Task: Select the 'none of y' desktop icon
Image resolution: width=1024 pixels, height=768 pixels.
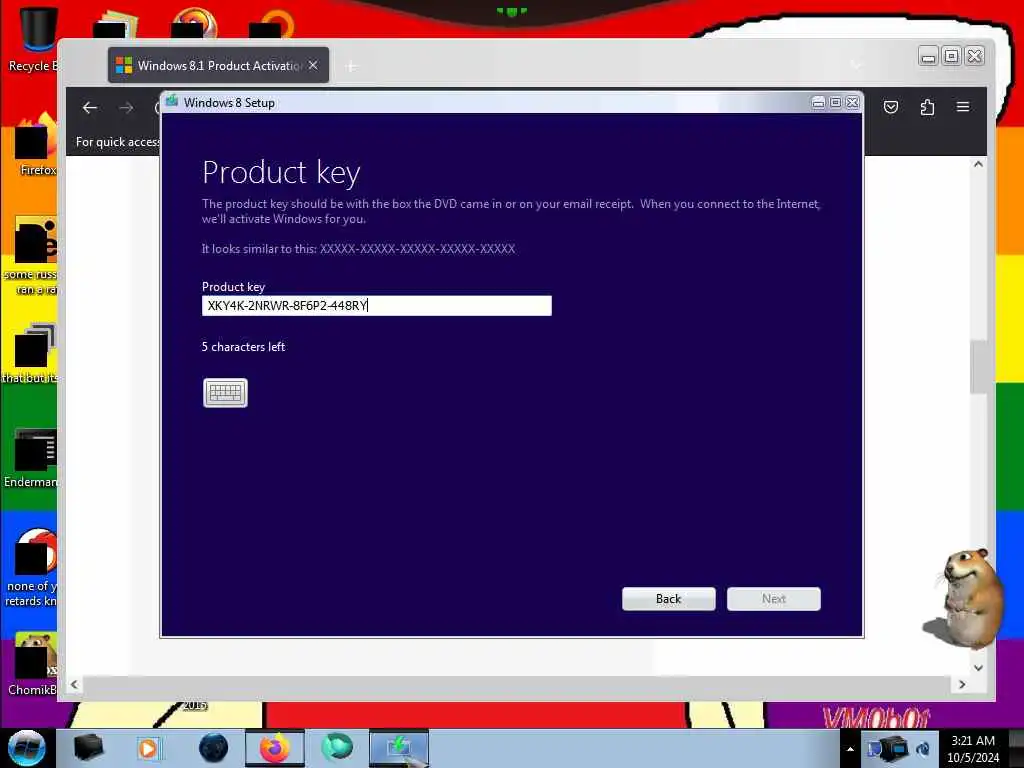Action: tap(33, 567)
